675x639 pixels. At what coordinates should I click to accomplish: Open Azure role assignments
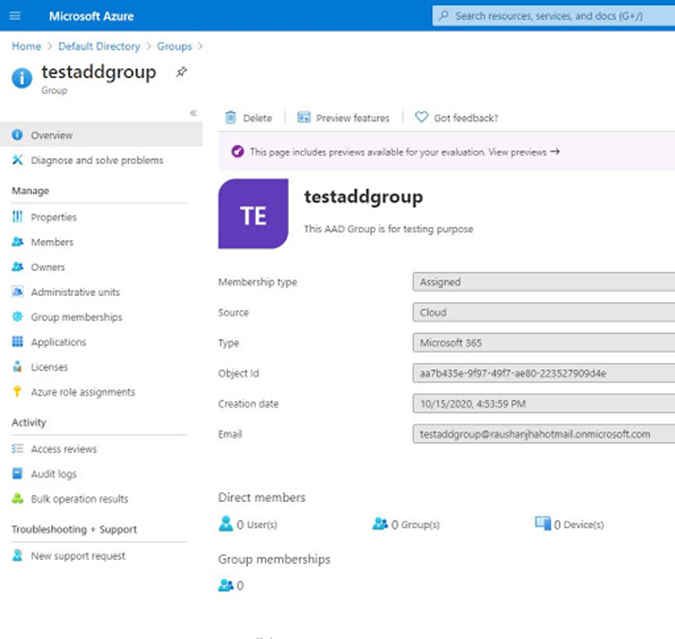tap(83, 392)
